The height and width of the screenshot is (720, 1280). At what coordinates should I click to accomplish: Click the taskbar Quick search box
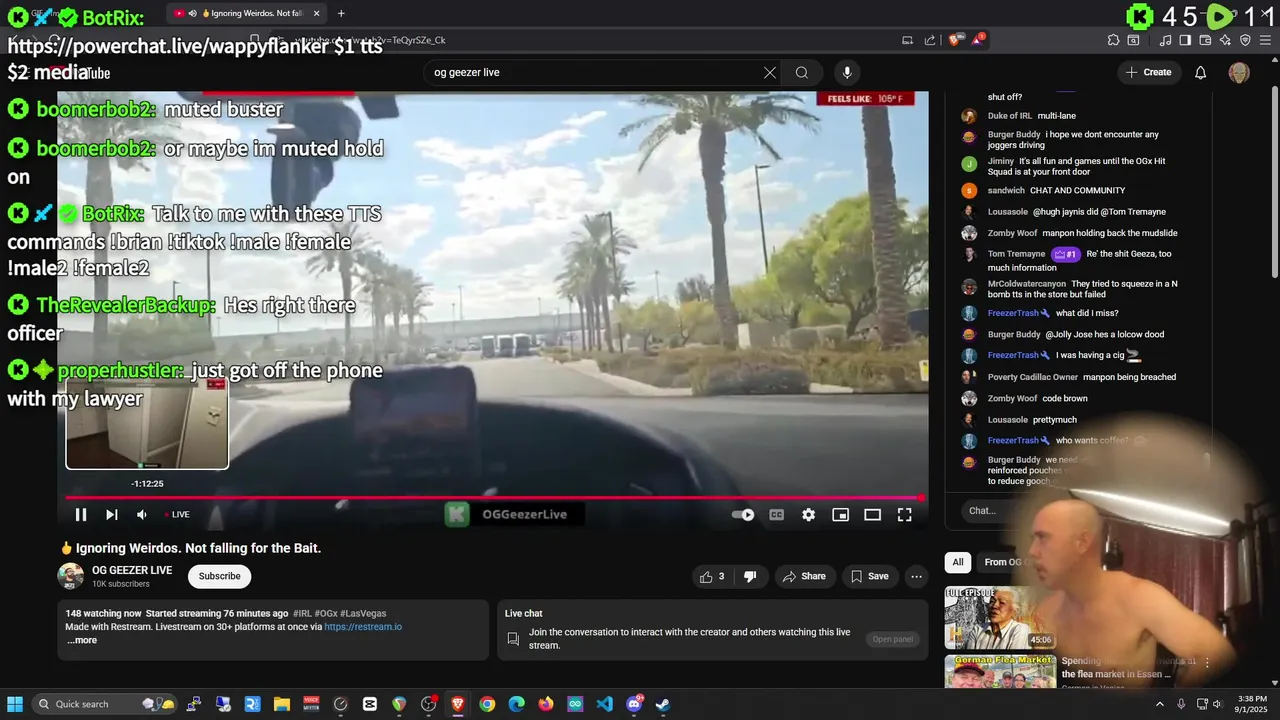coord(104,704)
